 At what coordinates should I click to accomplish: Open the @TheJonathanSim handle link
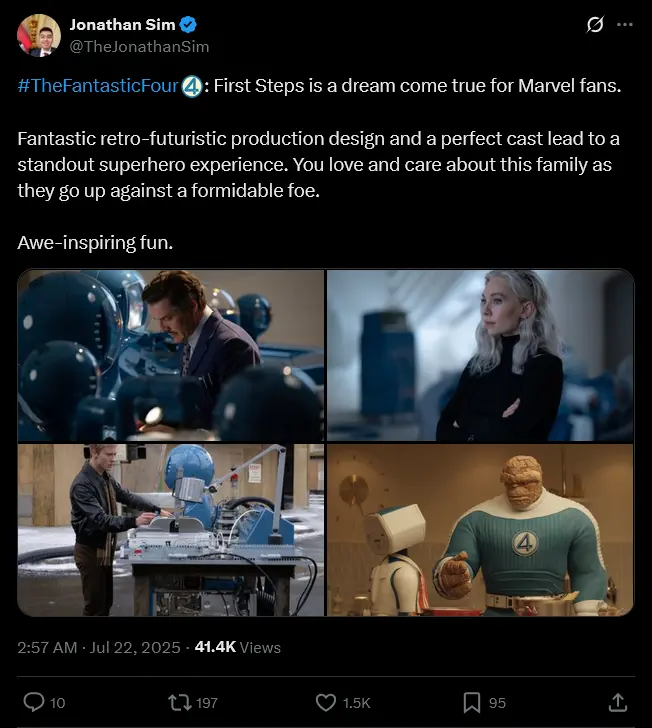pos(139,46)
